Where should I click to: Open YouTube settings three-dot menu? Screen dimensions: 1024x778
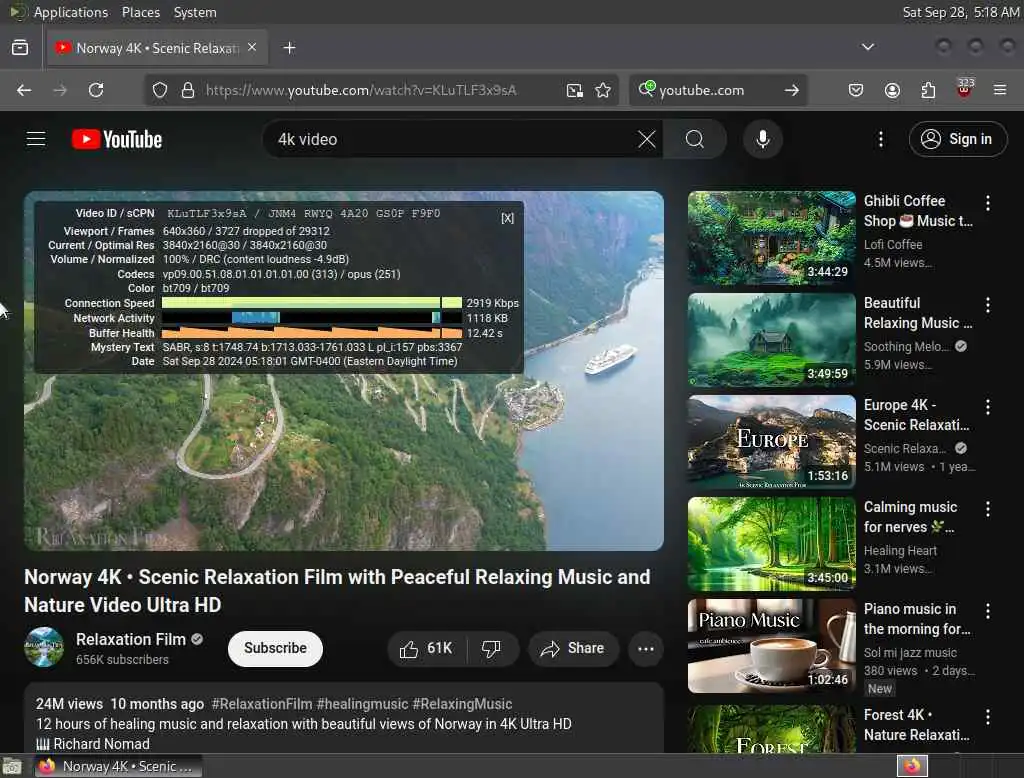click(880, 139)
